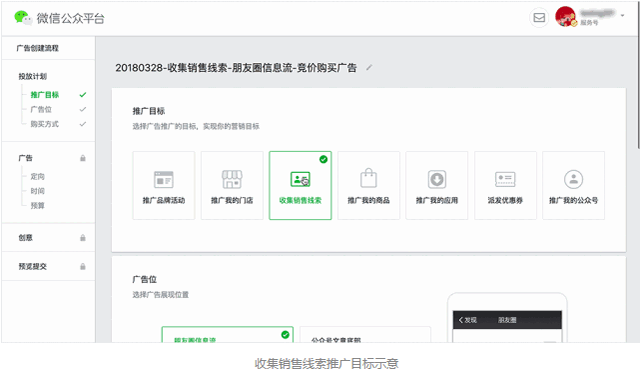The image size is (640, 370).
Task: Open the 定向 sidebar item
Action: coord(38,176)
